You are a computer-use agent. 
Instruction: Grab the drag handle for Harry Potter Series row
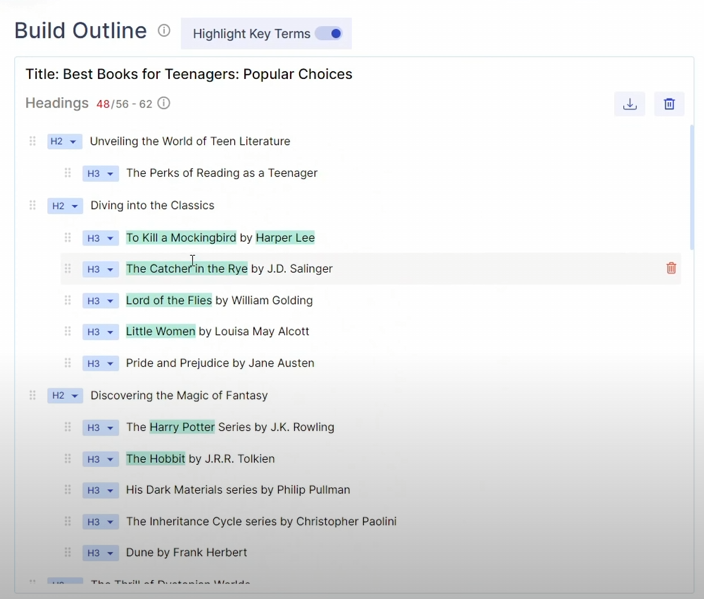(67, 427)
